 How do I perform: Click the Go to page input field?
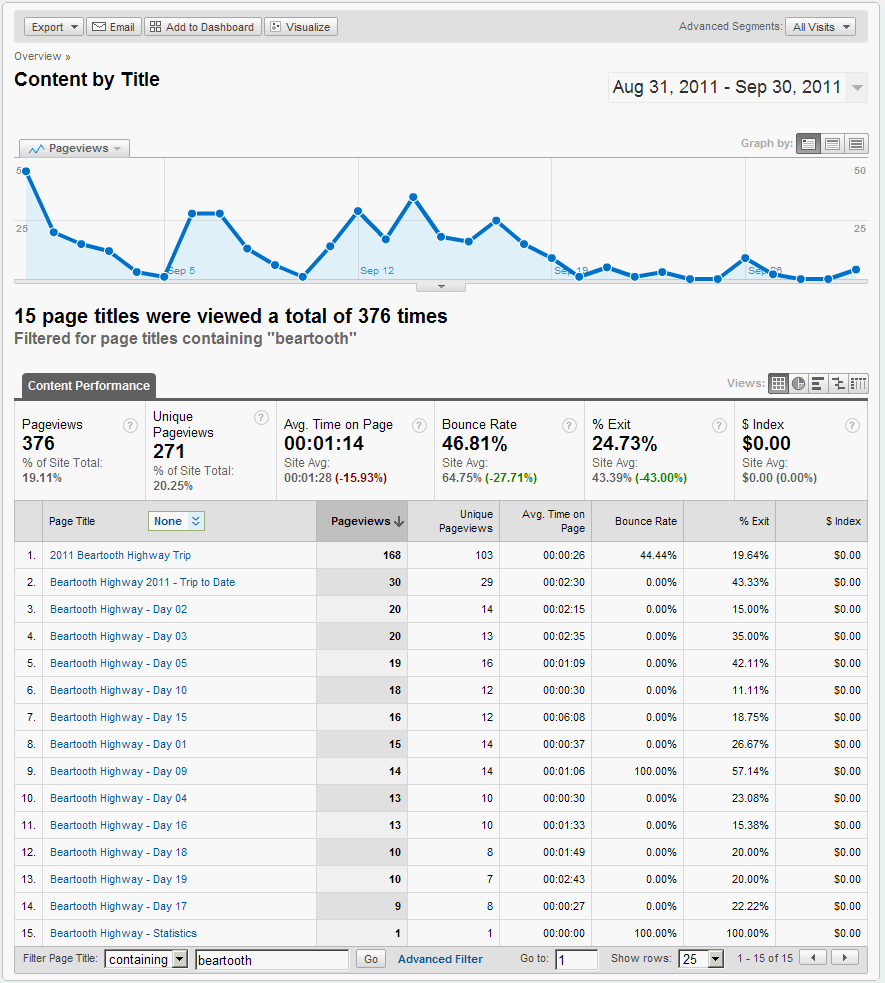pos(576,959)
